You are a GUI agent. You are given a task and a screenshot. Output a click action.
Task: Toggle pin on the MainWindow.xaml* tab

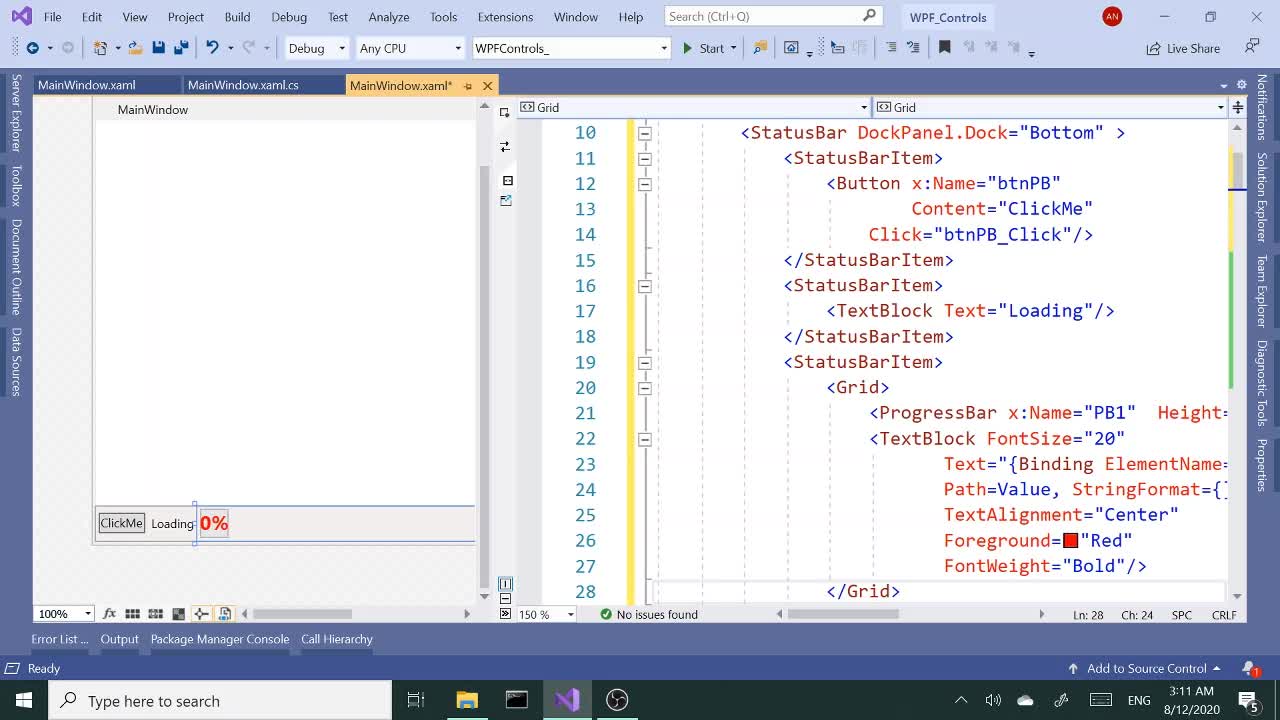coord(468,86)
